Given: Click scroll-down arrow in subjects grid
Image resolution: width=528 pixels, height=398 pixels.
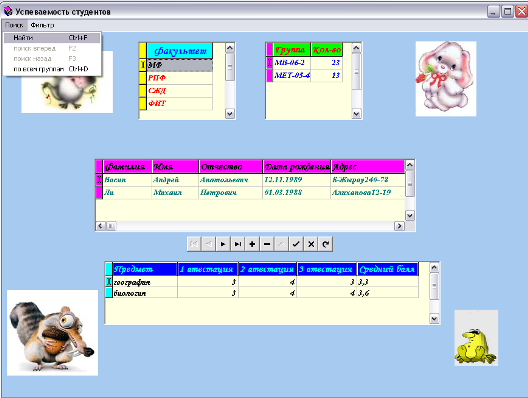Looking at the screenshot, I should pyautogui.click(x=434, y=319).
